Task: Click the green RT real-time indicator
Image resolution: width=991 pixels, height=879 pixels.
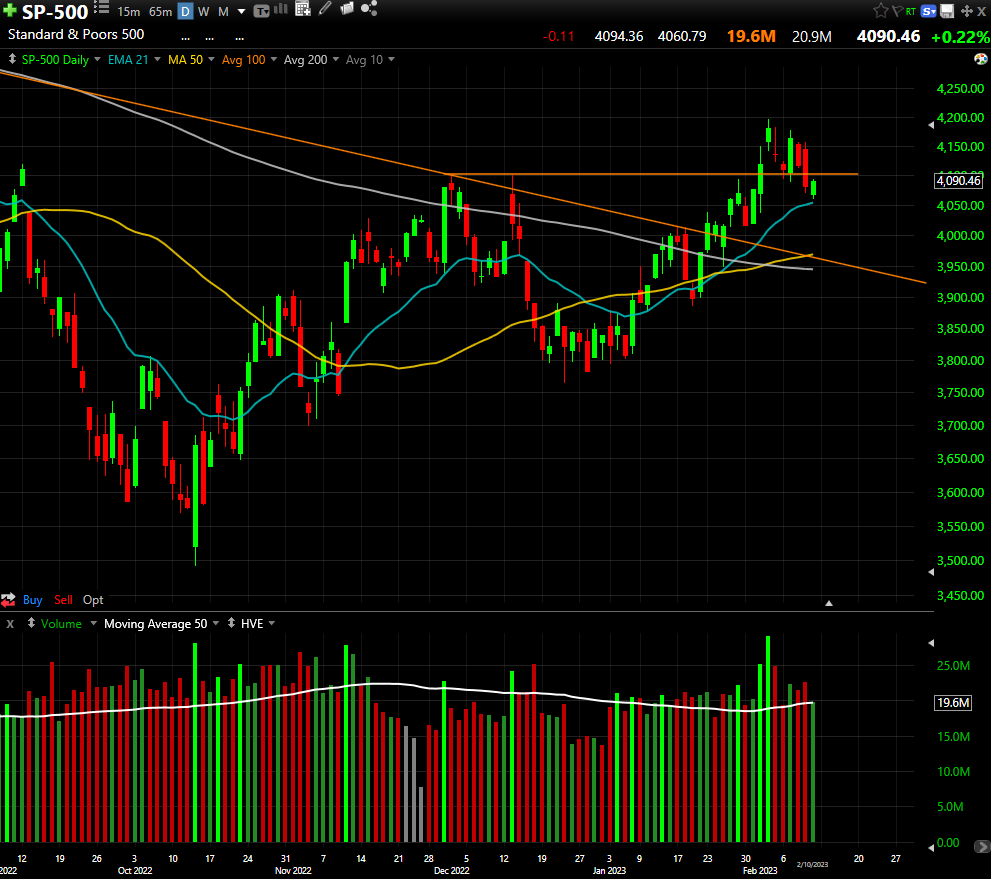Action: click(x=911, y=11)
